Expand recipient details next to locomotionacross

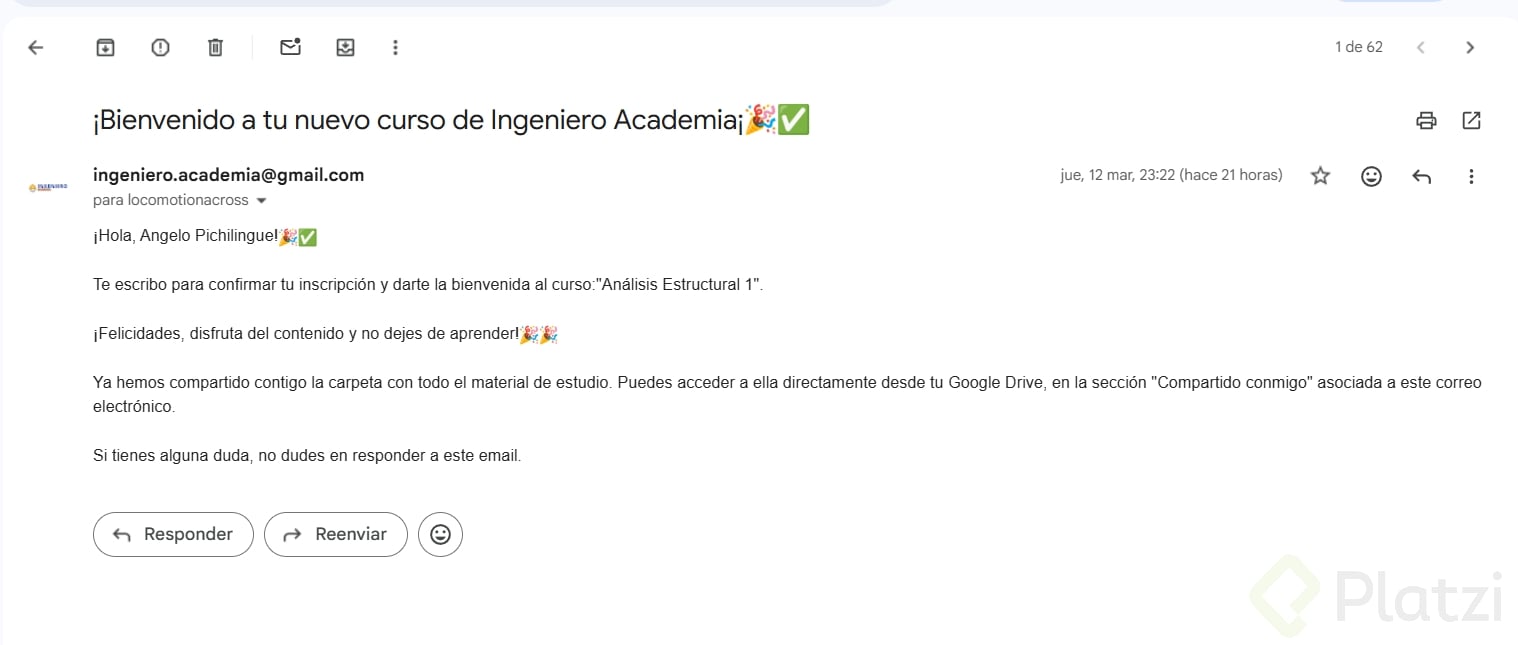262,201
